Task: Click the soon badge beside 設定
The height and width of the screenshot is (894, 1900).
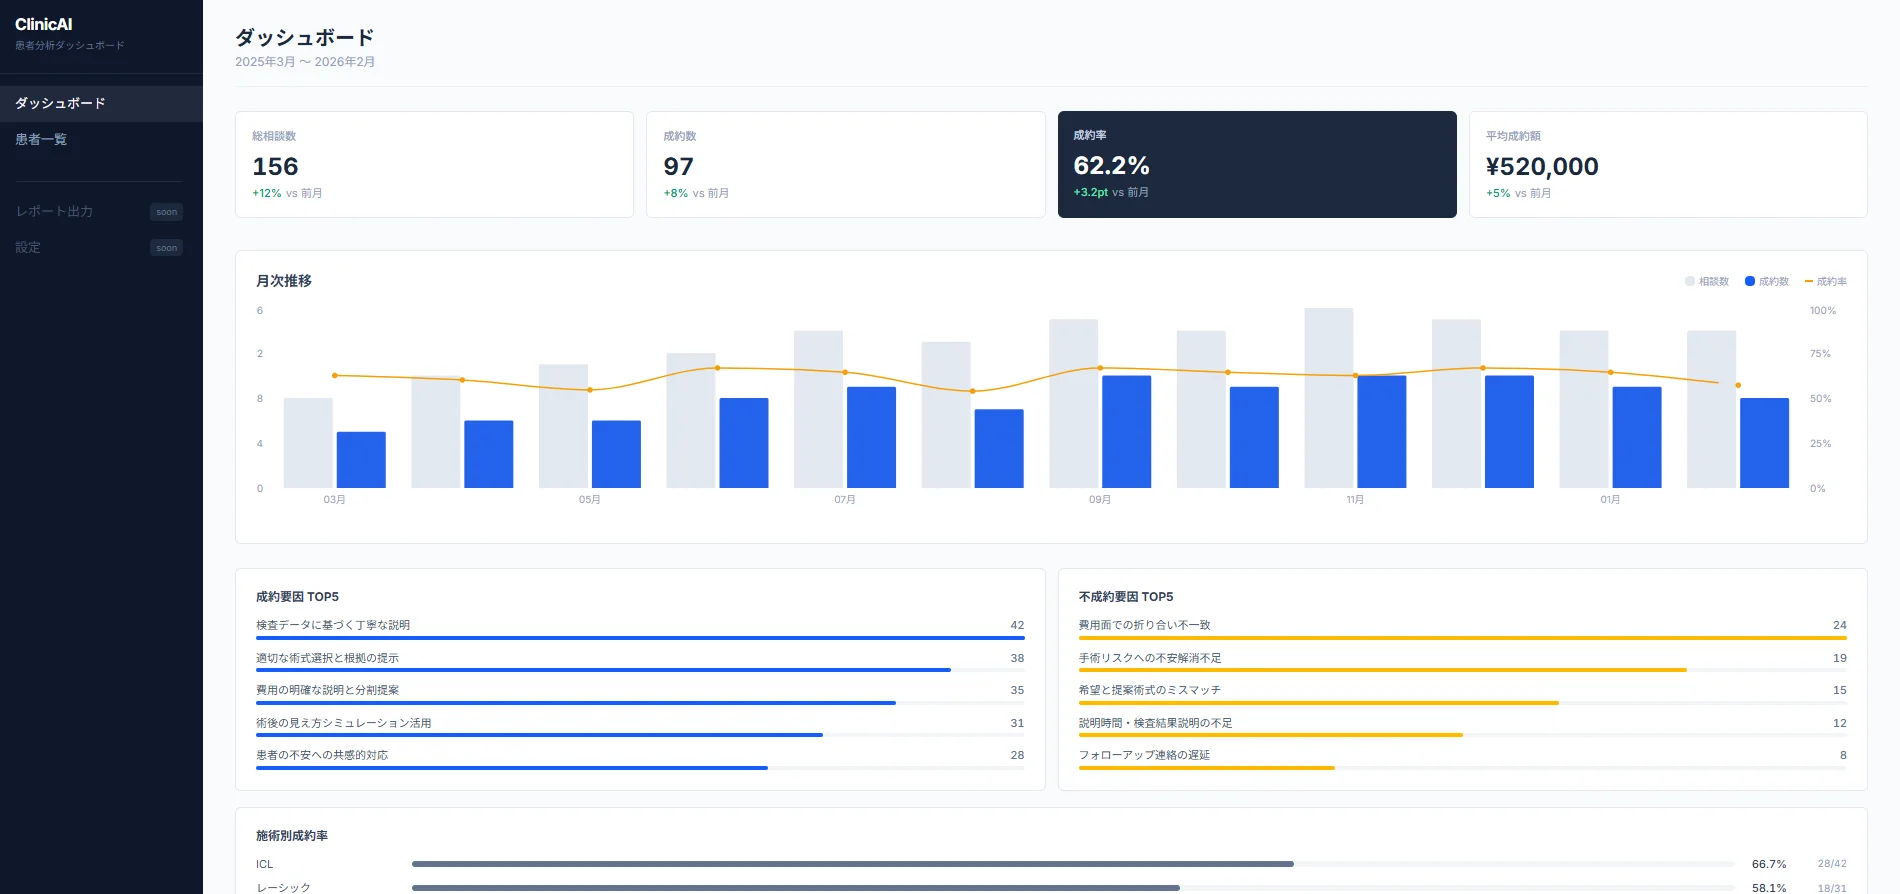Action: [166, 248]
